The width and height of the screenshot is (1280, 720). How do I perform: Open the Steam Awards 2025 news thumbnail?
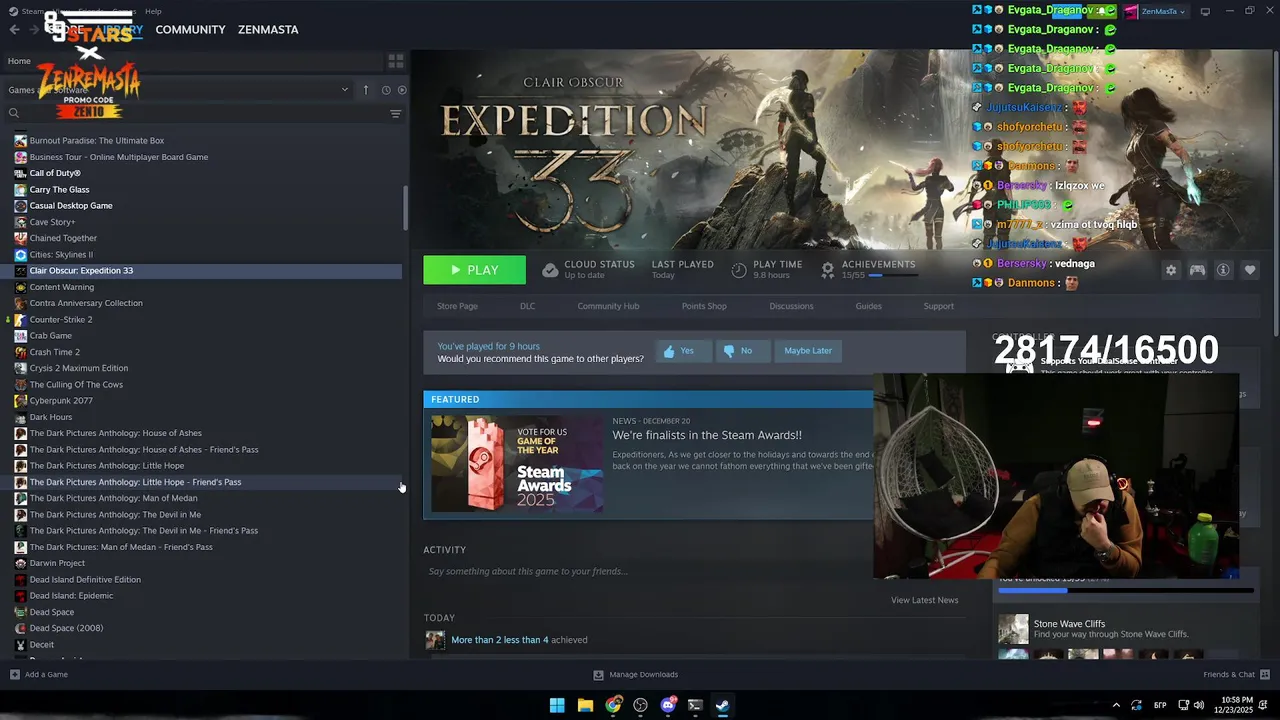(517, 464)
